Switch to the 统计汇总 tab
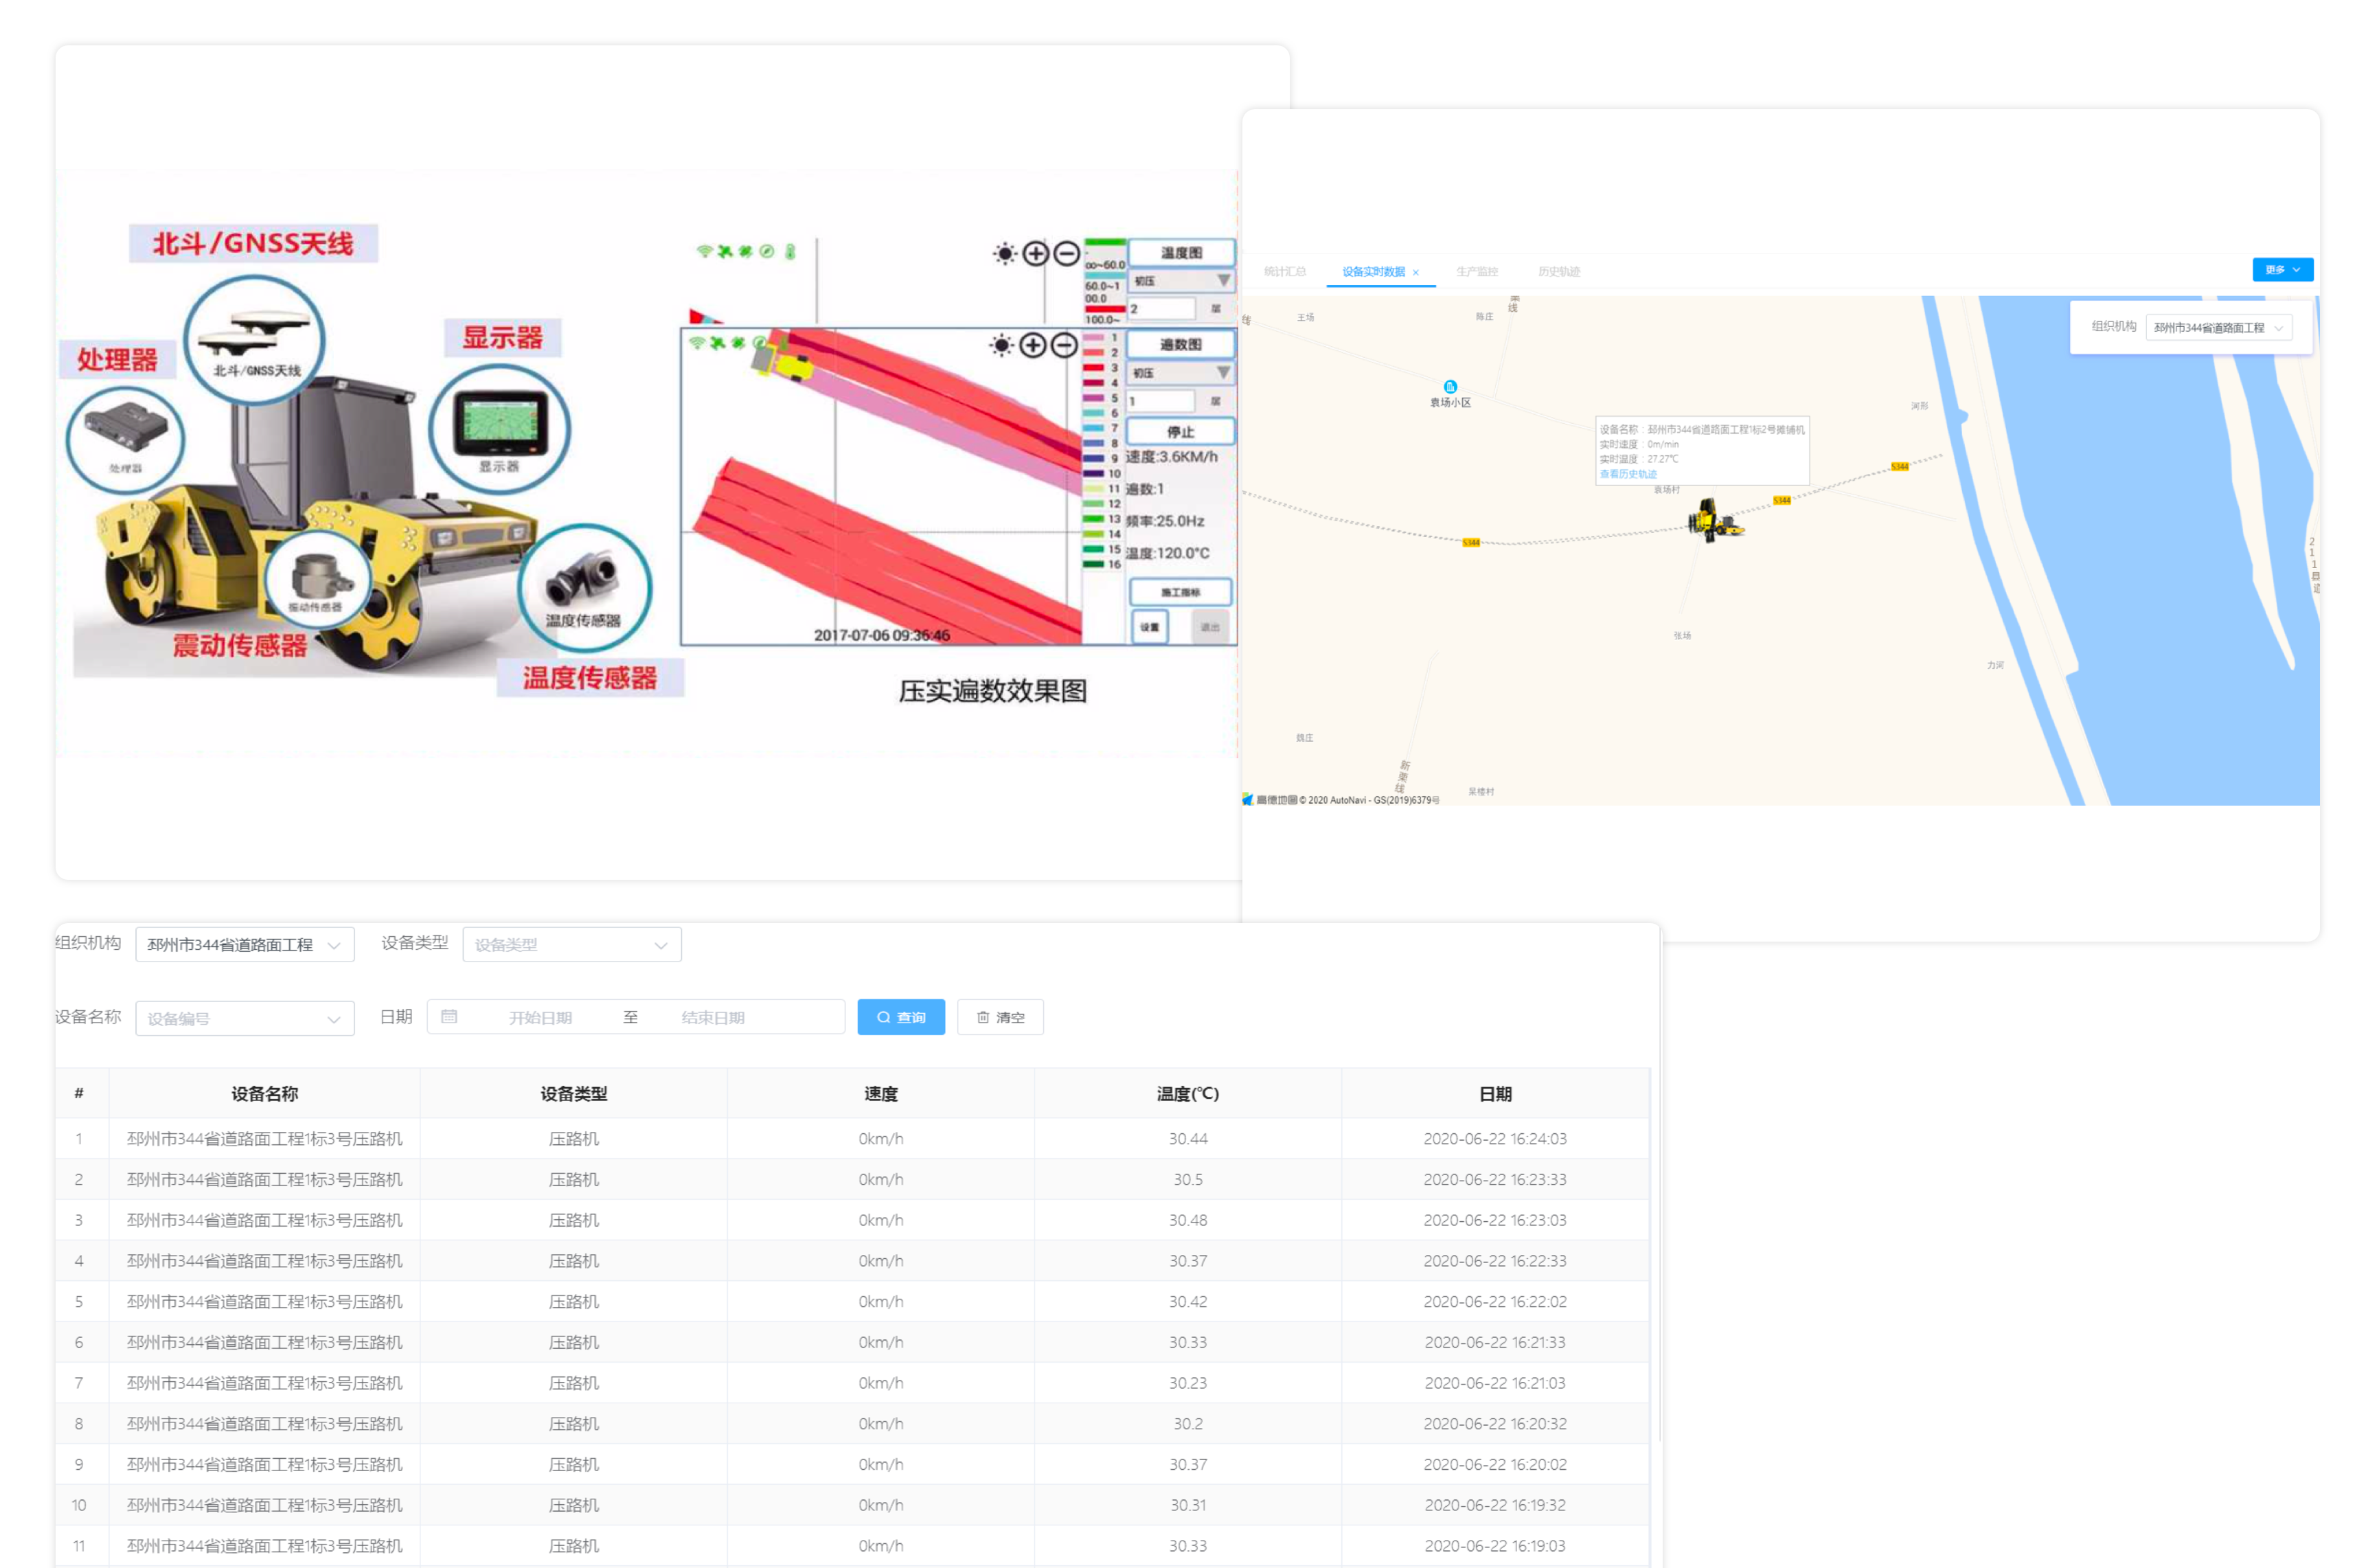The height and width of the screenshot is (1568, 2355). pos(1284,272)
